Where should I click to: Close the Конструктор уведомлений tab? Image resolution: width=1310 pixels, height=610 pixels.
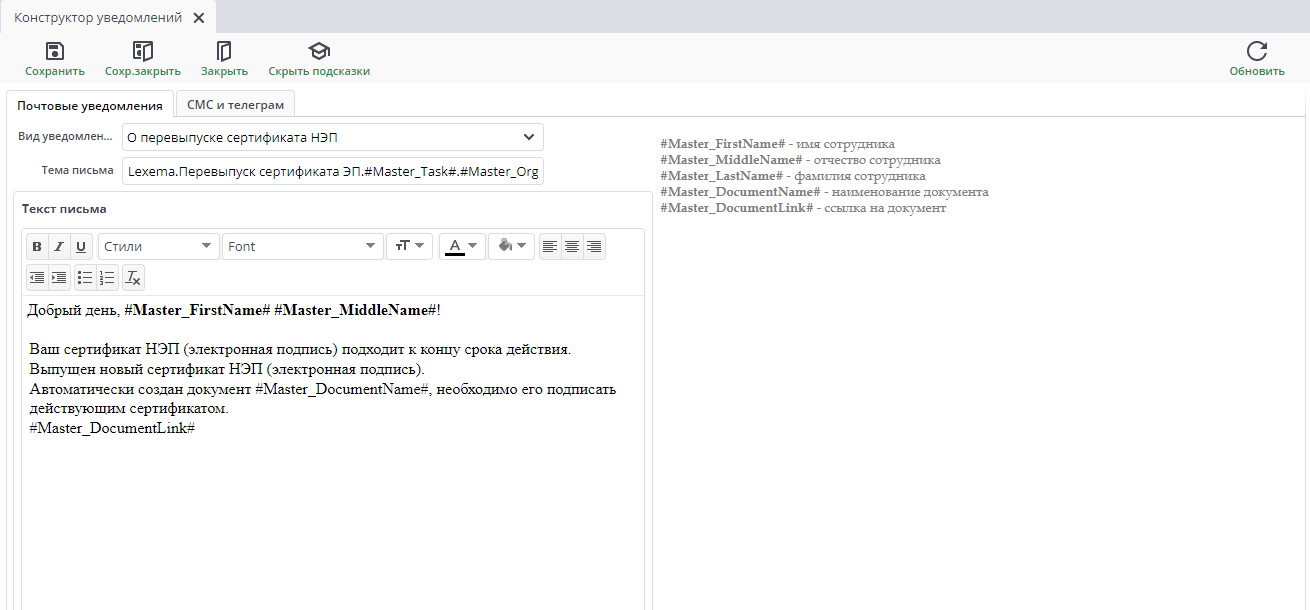point(199,18)
